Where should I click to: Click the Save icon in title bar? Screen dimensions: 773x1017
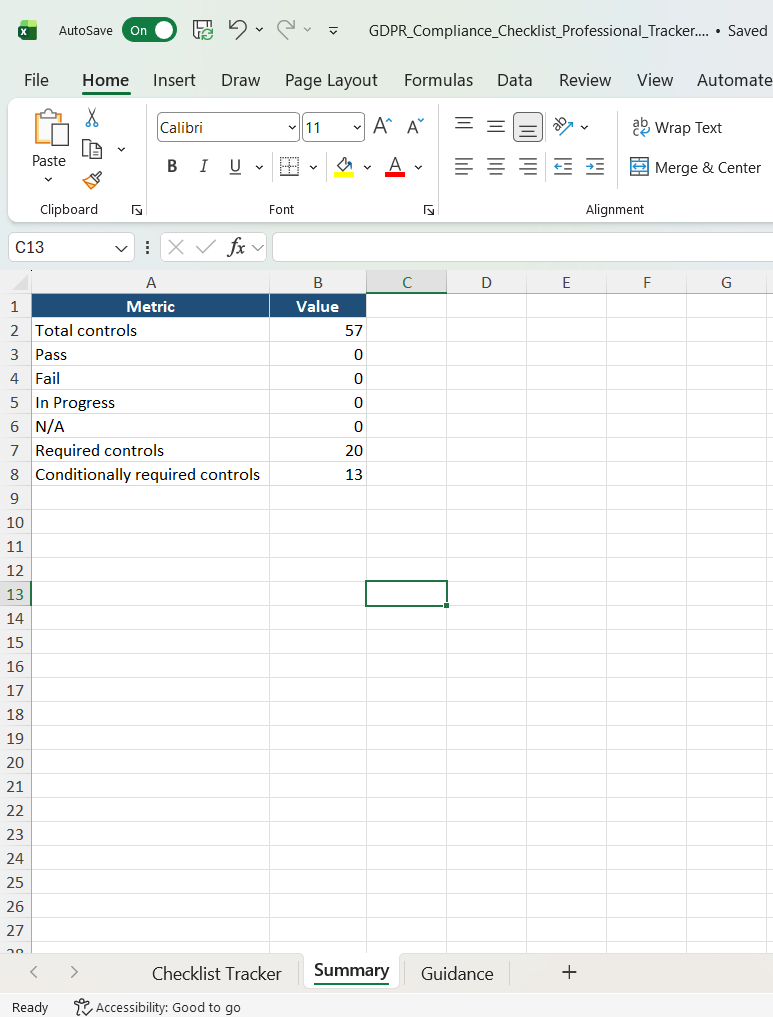[x=203, y=30]
